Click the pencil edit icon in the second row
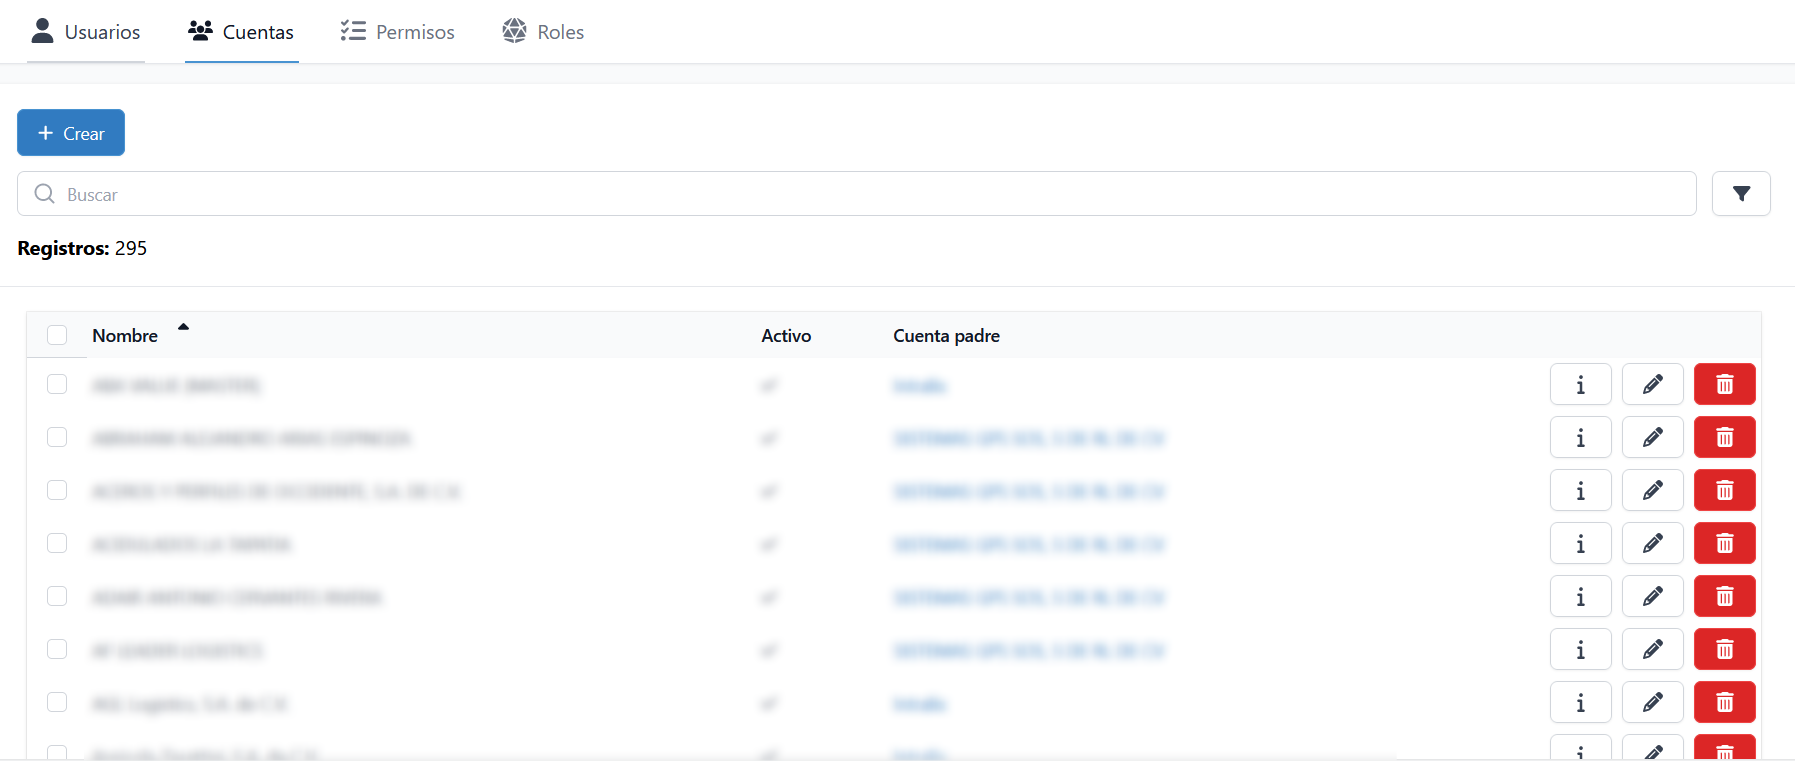1795x761 pixels. coord(1652,437)
